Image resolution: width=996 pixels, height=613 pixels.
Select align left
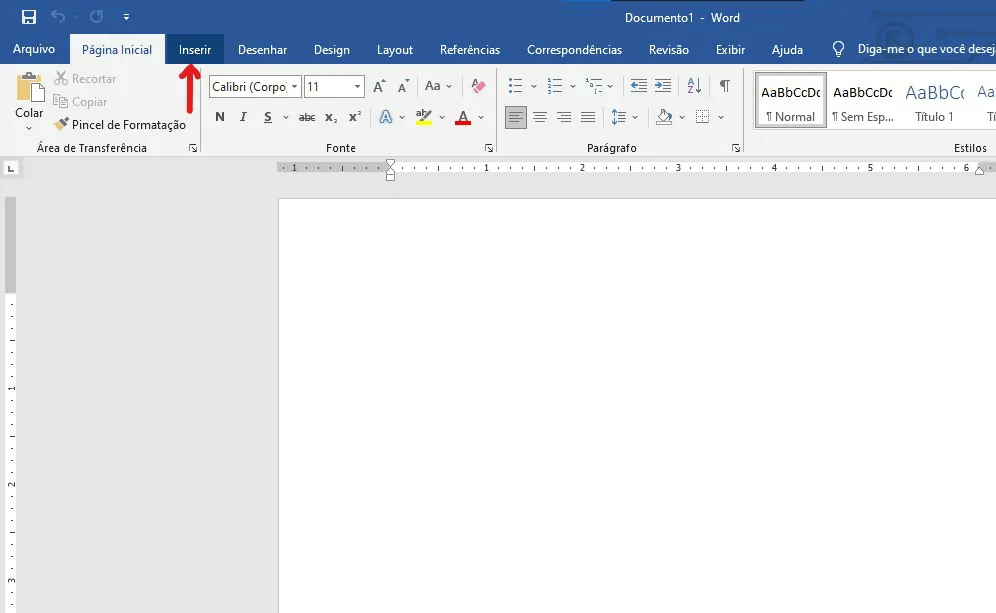(x=516, y=117)
